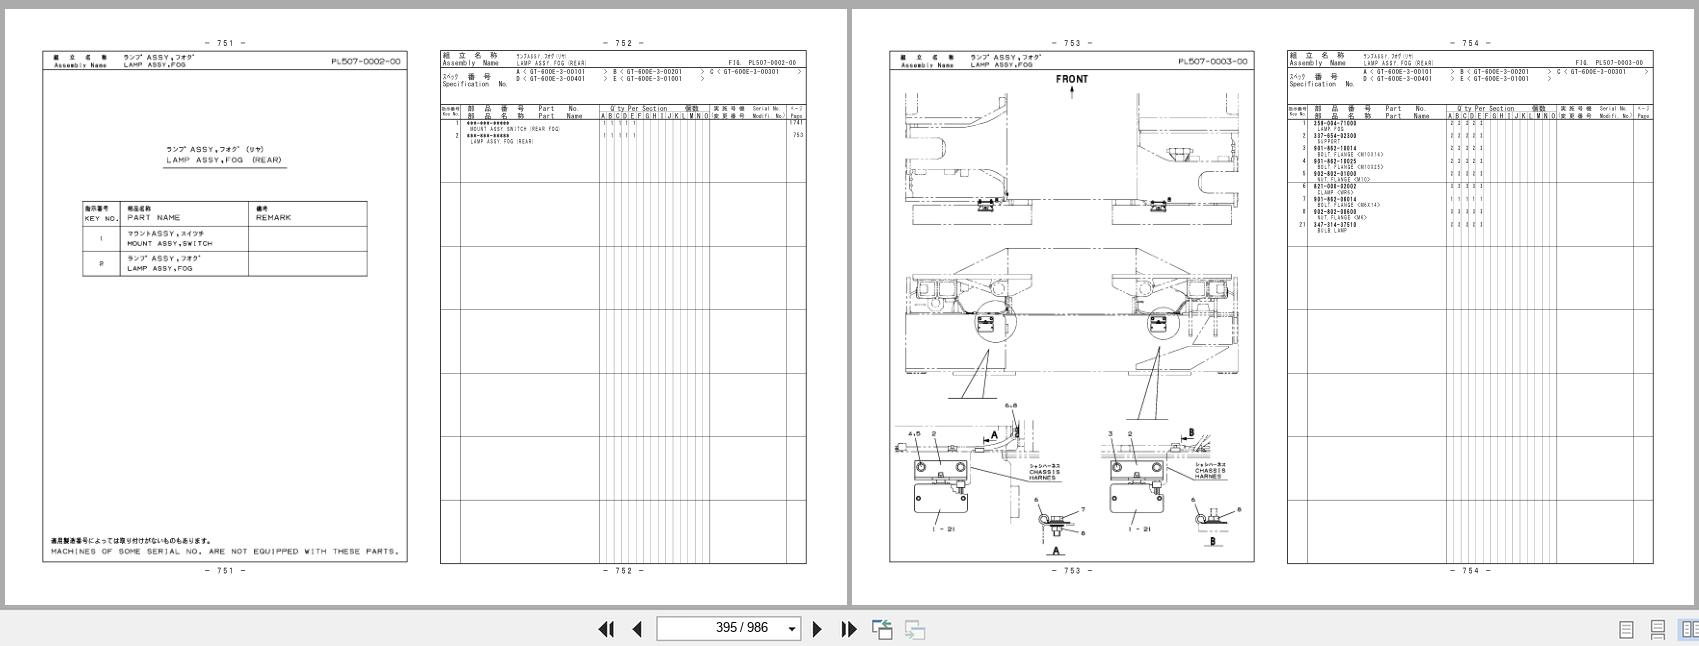The image size is (1699, 646).
Task: Switch to continuous scrolling view
Action: point(1657,629)
